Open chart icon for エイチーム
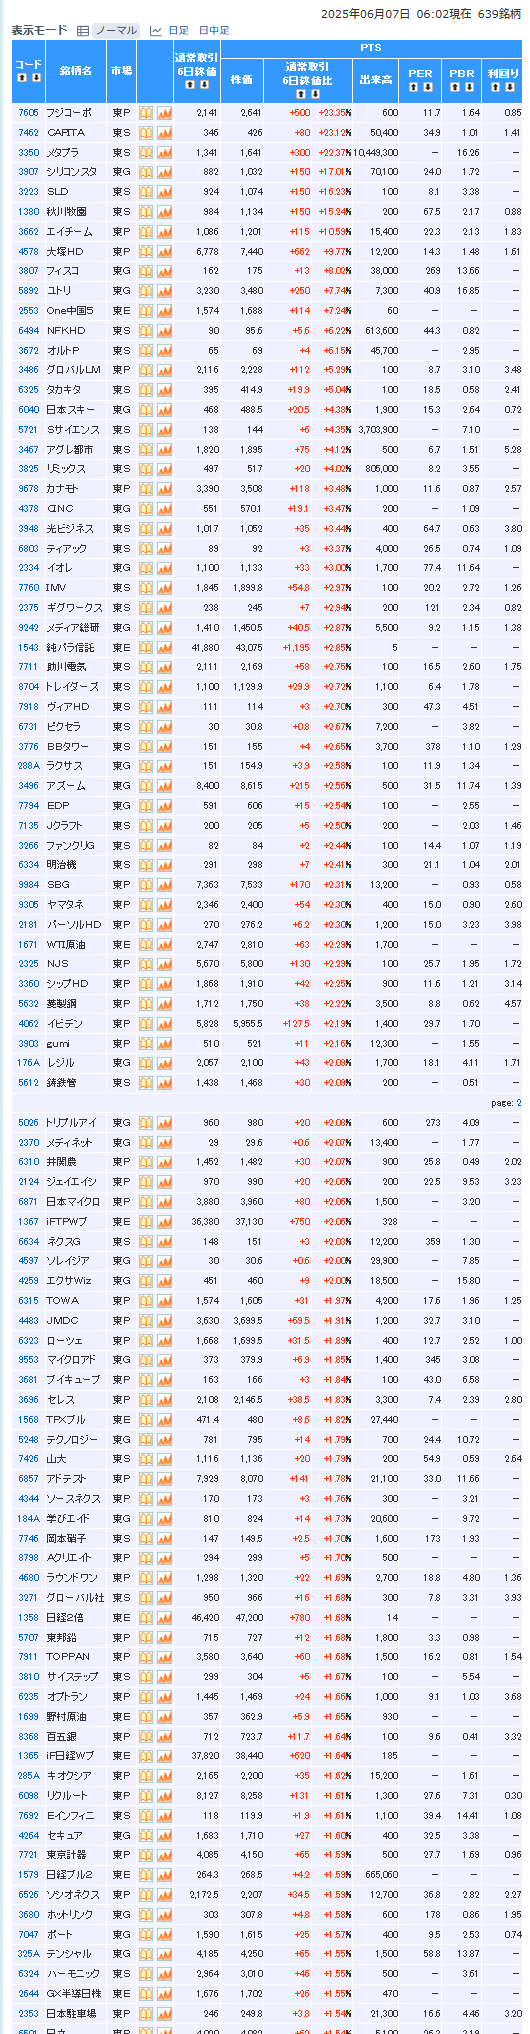The width and height of the screenshot is (530, 2034). tap(164, 231)
